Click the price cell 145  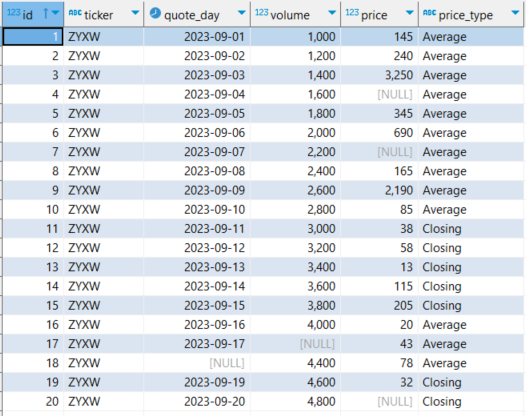click(x=379, y=37)
